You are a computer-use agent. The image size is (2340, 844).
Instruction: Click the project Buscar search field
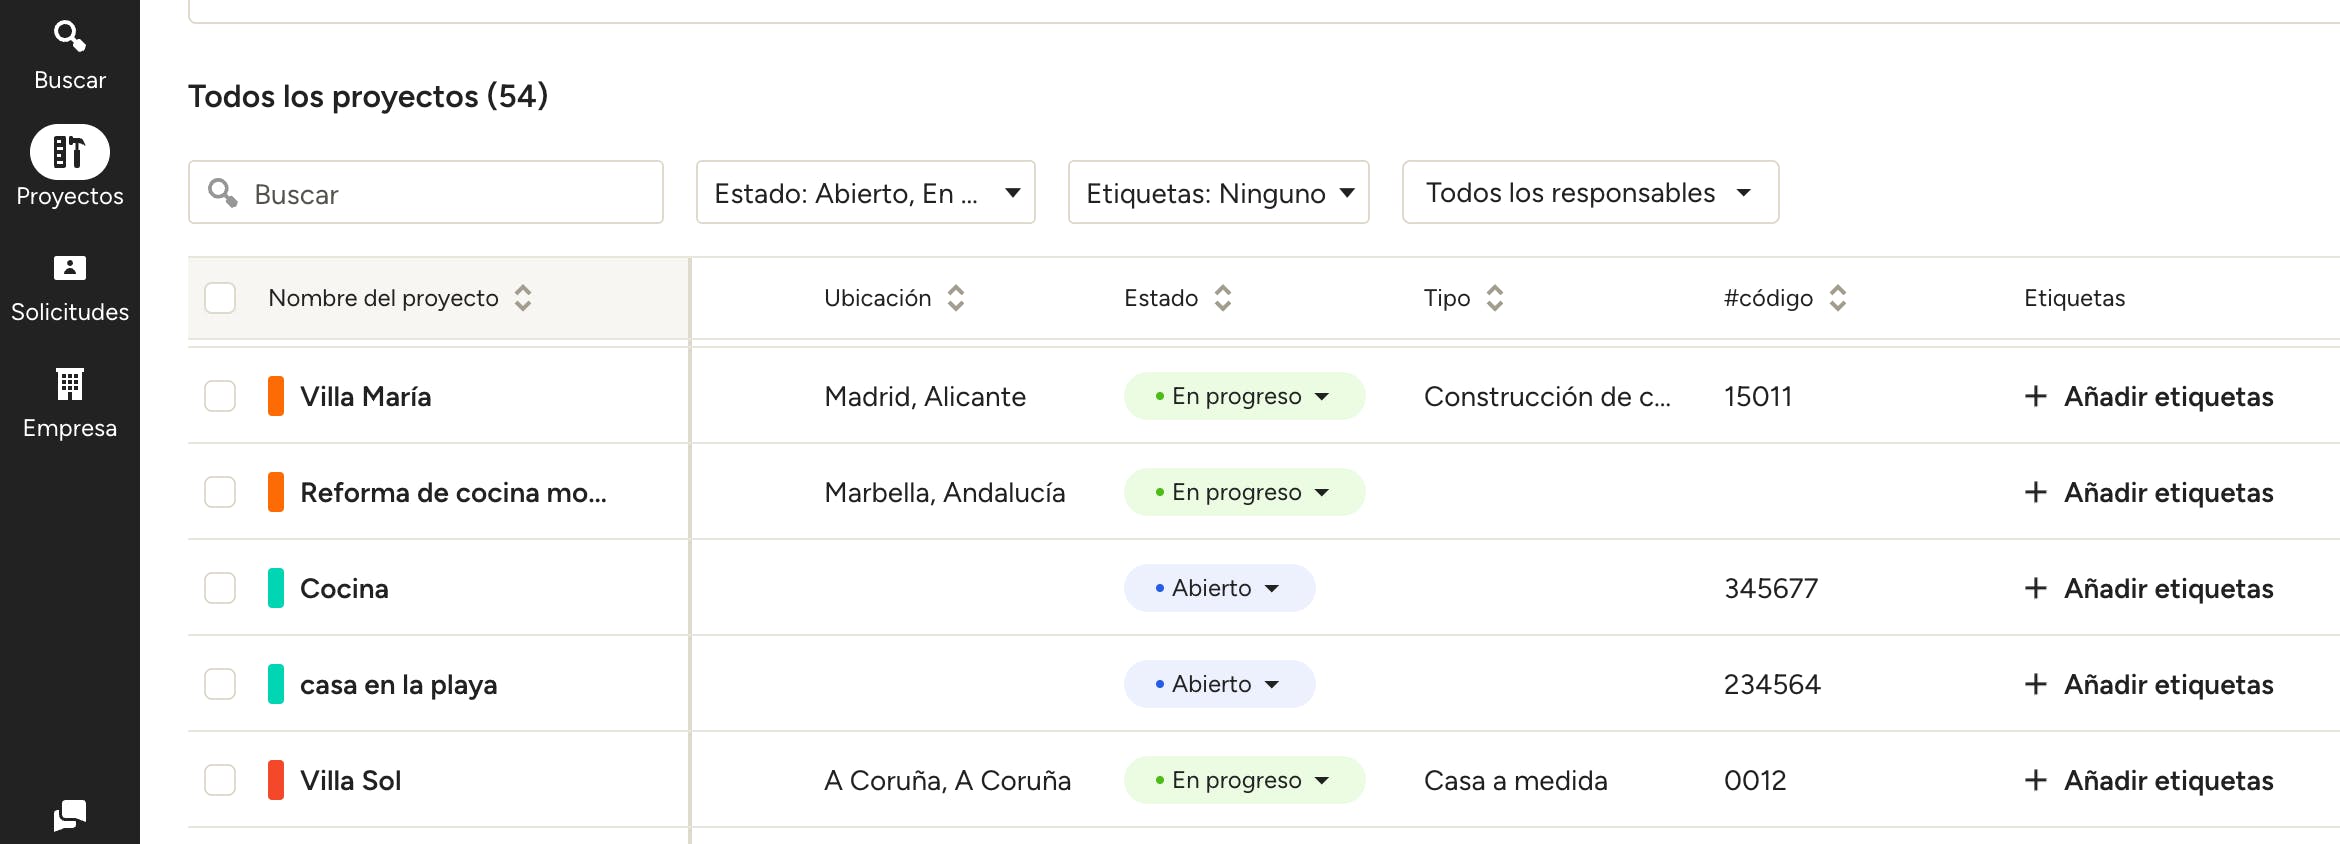coord(440,193)
